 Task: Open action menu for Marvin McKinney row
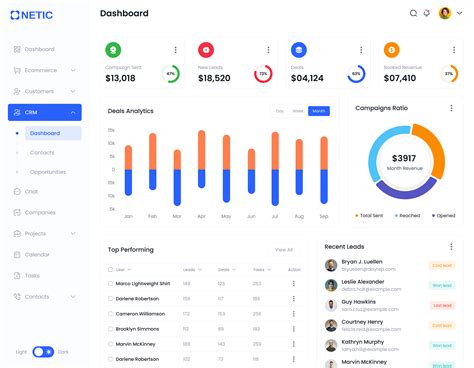[x=294, y=344]
